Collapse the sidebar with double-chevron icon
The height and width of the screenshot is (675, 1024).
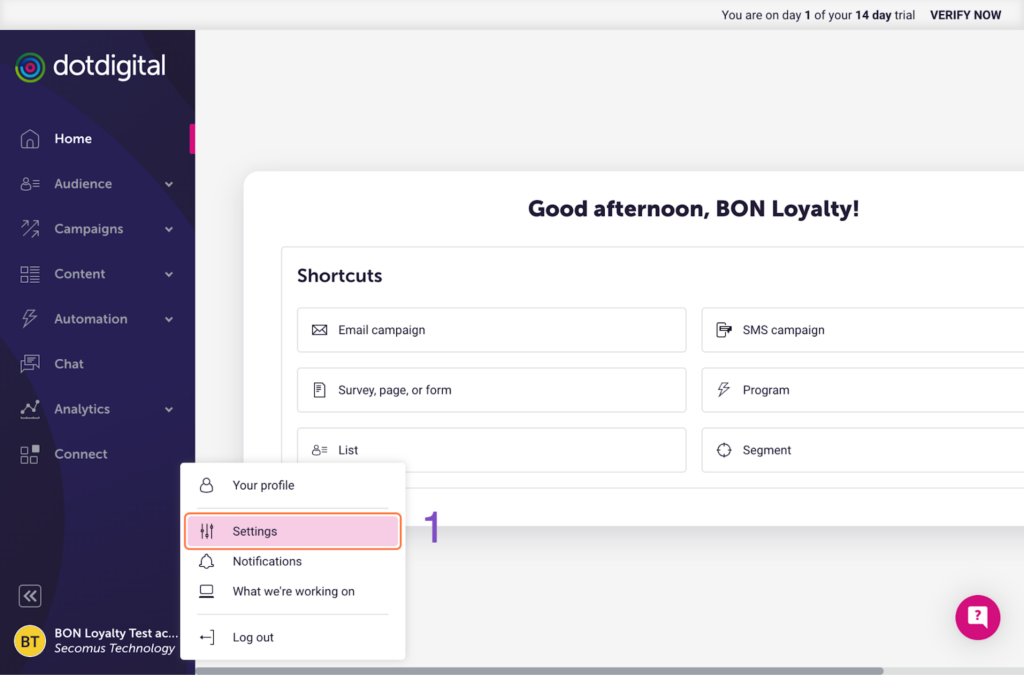tap(30, 596)
